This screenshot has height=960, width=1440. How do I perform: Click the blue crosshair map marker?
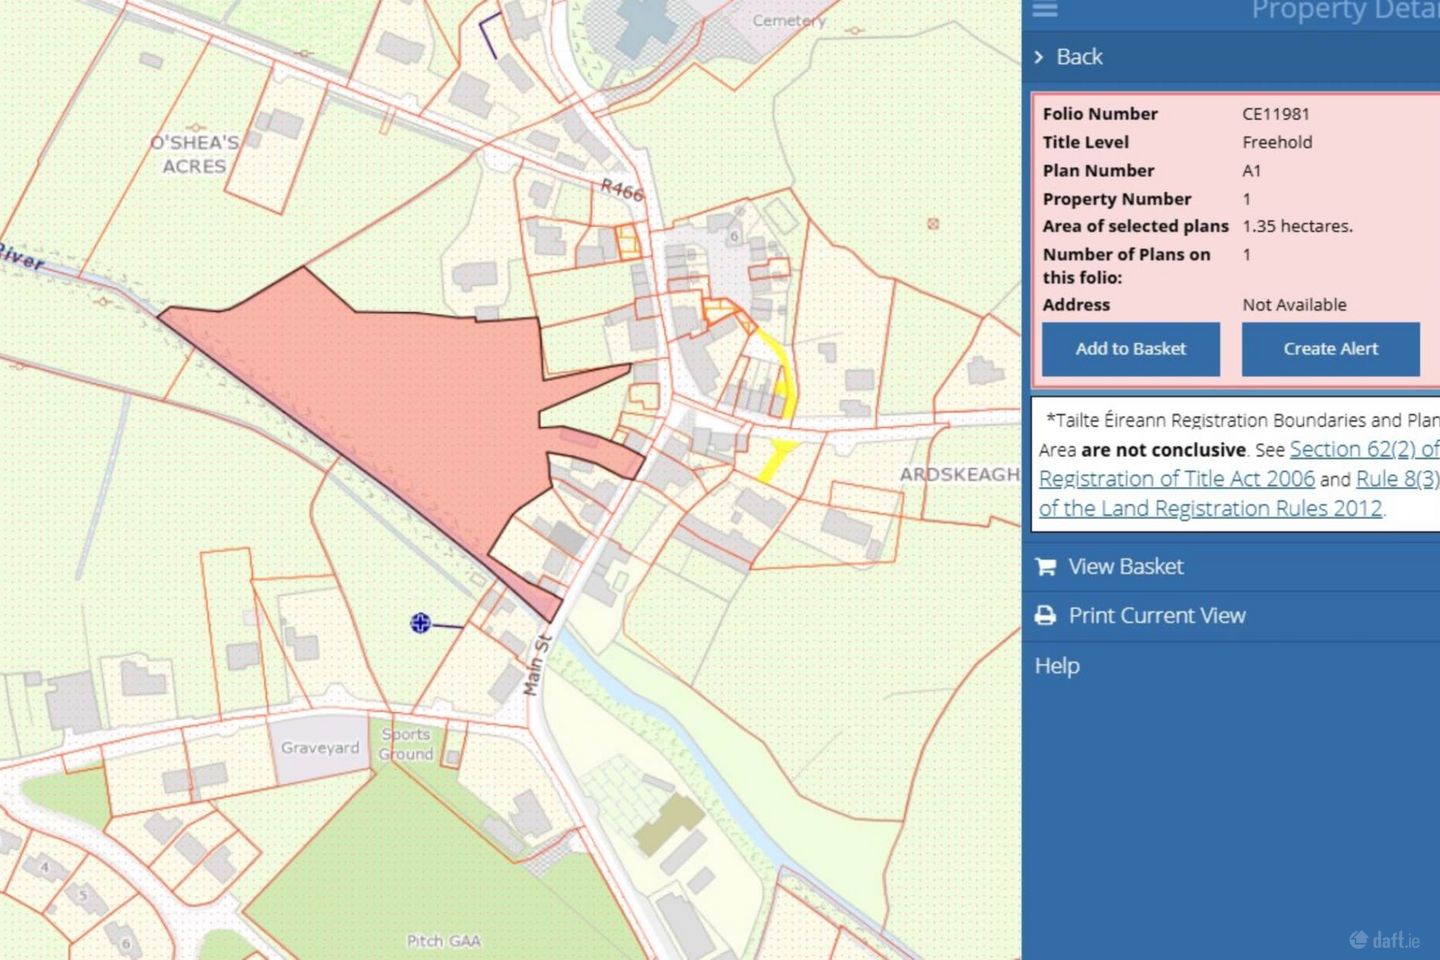click(421, 623)
